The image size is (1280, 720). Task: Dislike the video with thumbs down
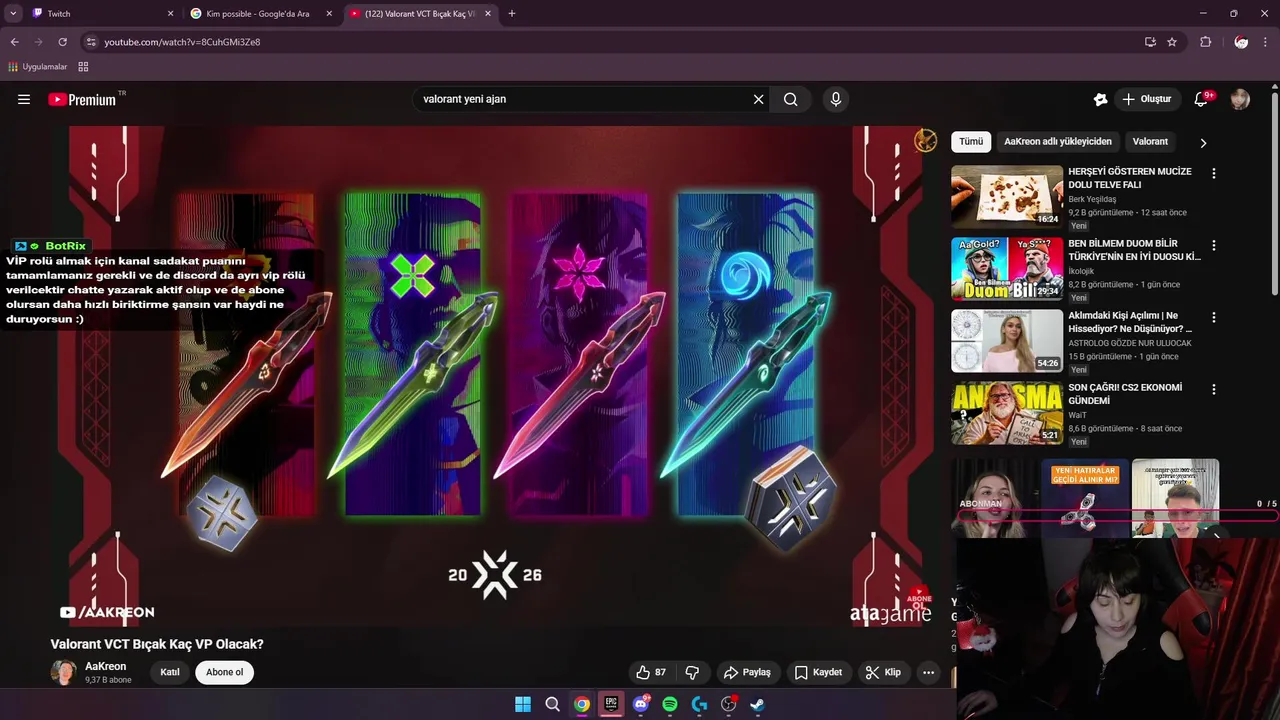692,672
